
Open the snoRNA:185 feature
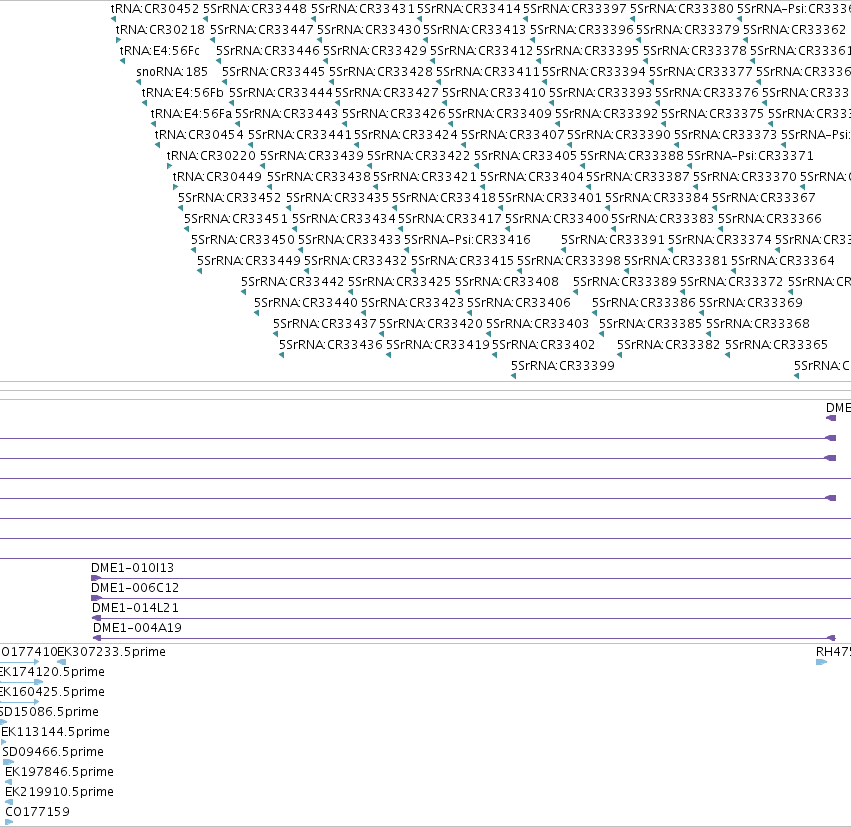coord(172,72)
